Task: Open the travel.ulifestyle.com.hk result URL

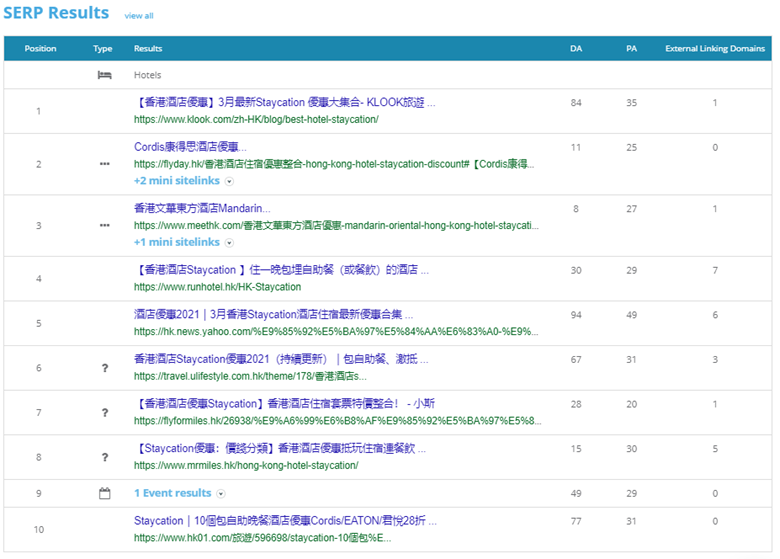Action: coord(250,376)
